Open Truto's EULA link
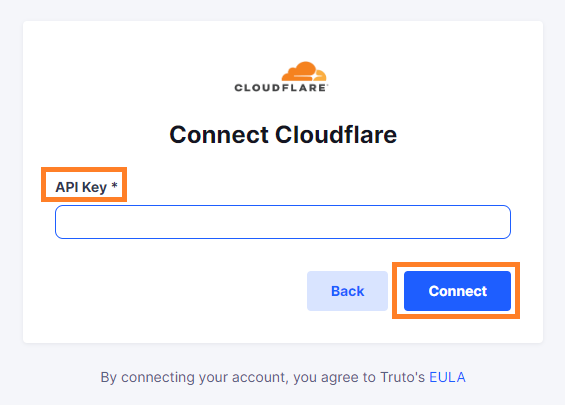Image resolution: width=565 pixels, height=405 pixels. tap(447, 377)
